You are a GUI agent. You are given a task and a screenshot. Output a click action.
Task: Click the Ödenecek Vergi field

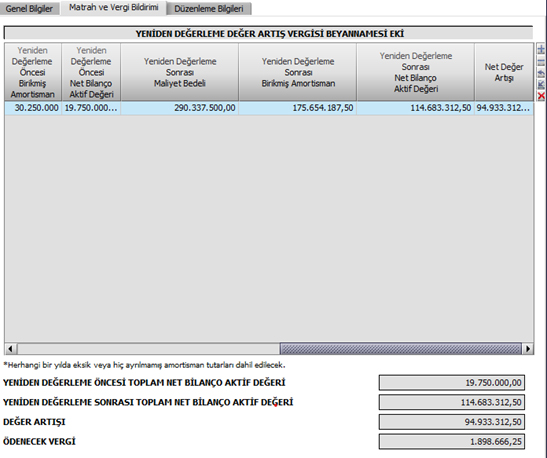pos(452,442)
